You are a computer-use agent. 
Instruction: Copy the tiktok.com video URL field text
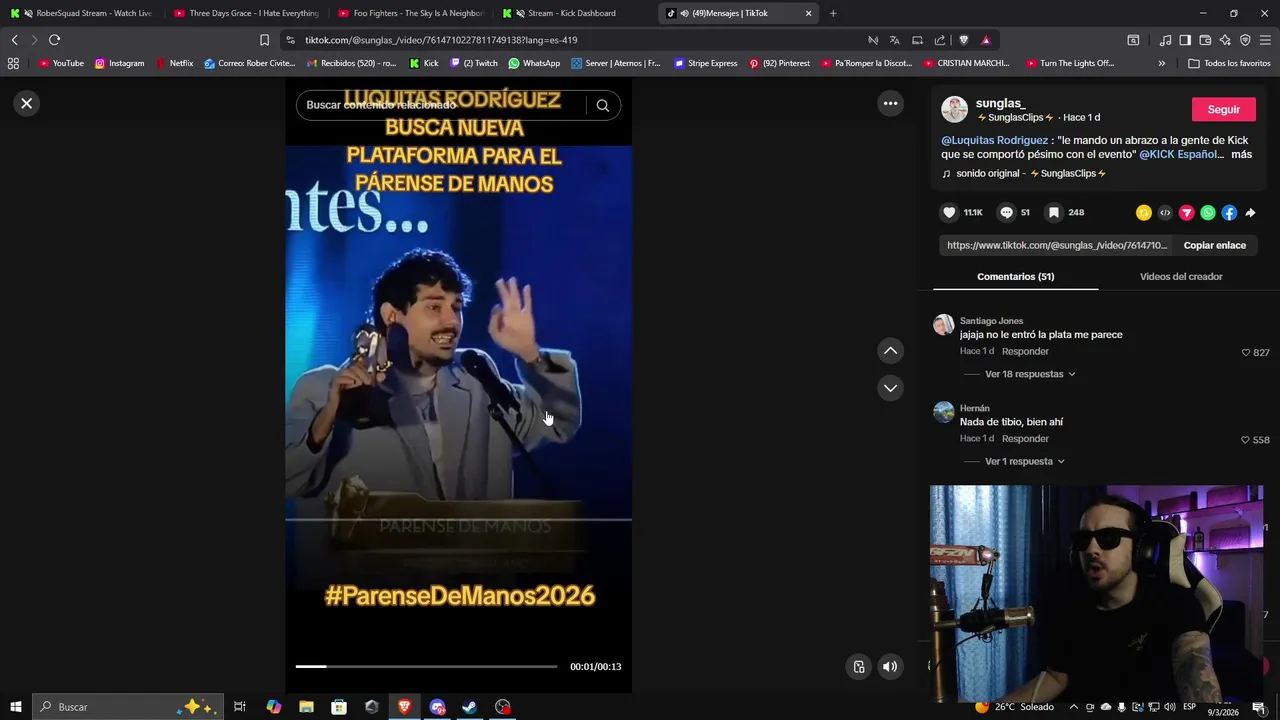1056,245
